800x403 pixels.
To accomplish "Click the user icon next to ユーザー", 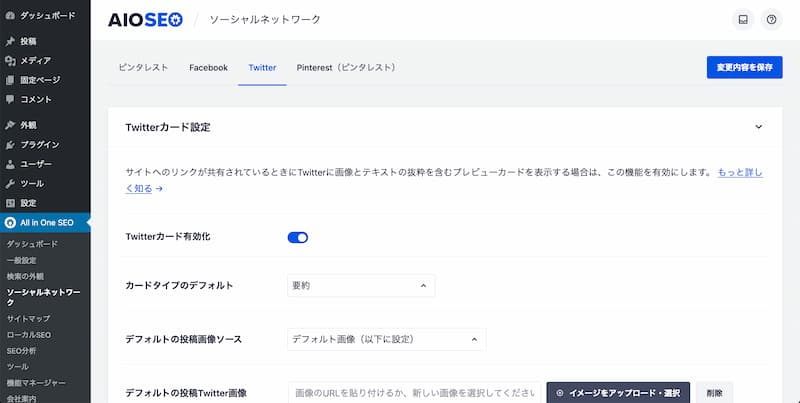I will (x=10, y=164).
